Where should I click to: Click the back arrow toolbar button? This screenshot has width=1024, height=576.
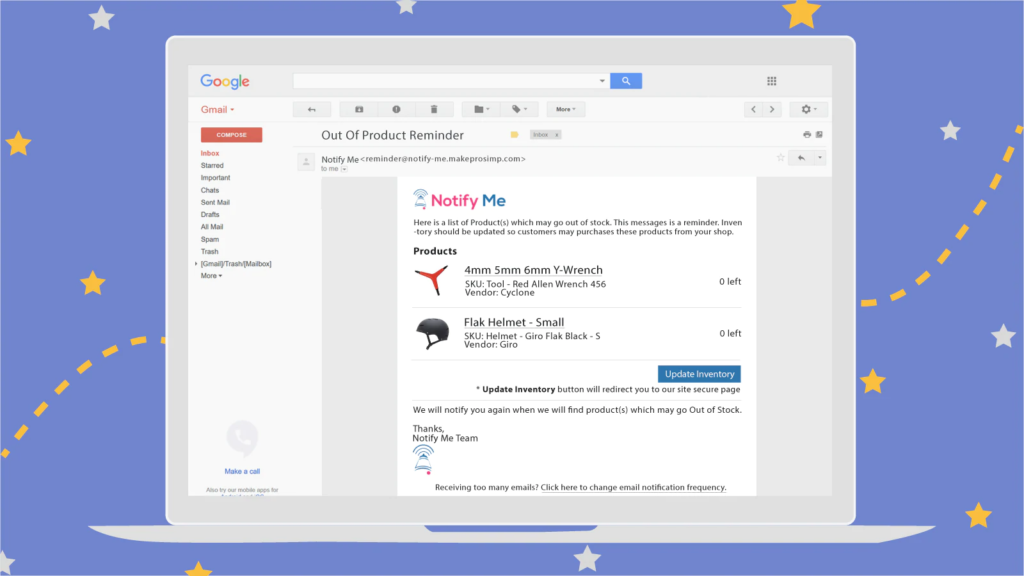coord(312,110)
